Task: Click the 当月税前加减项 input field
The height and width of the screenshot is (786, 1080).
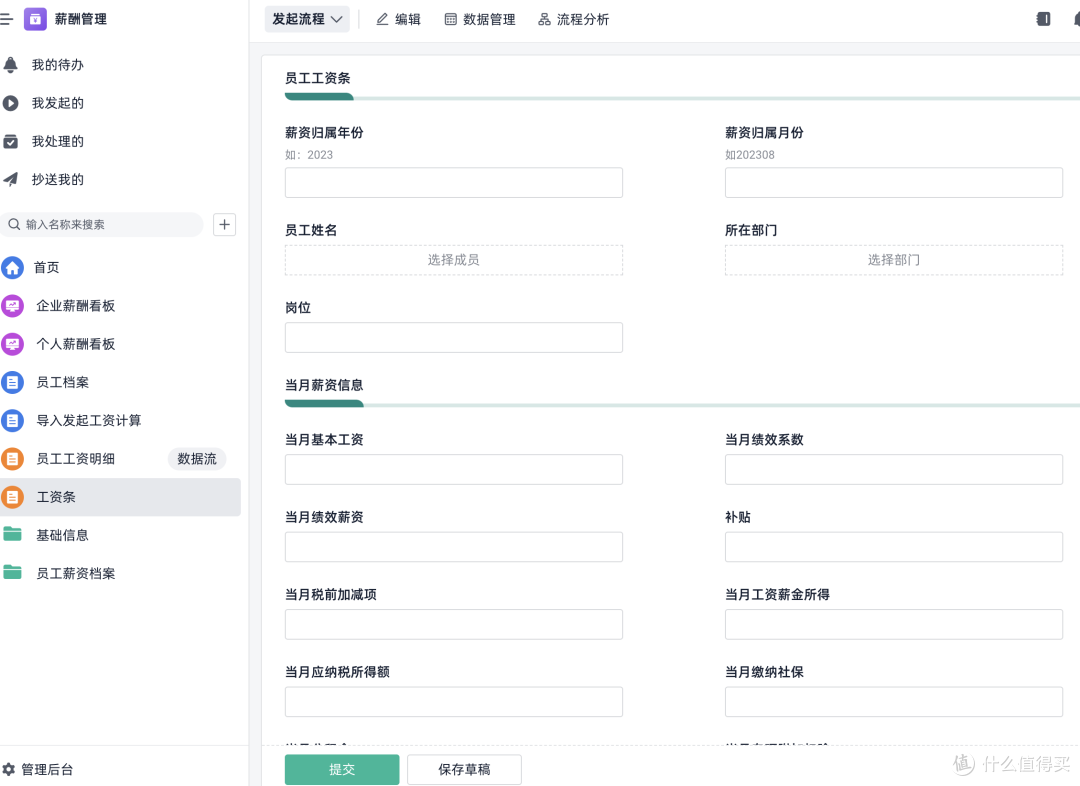Action: [454, 624]
